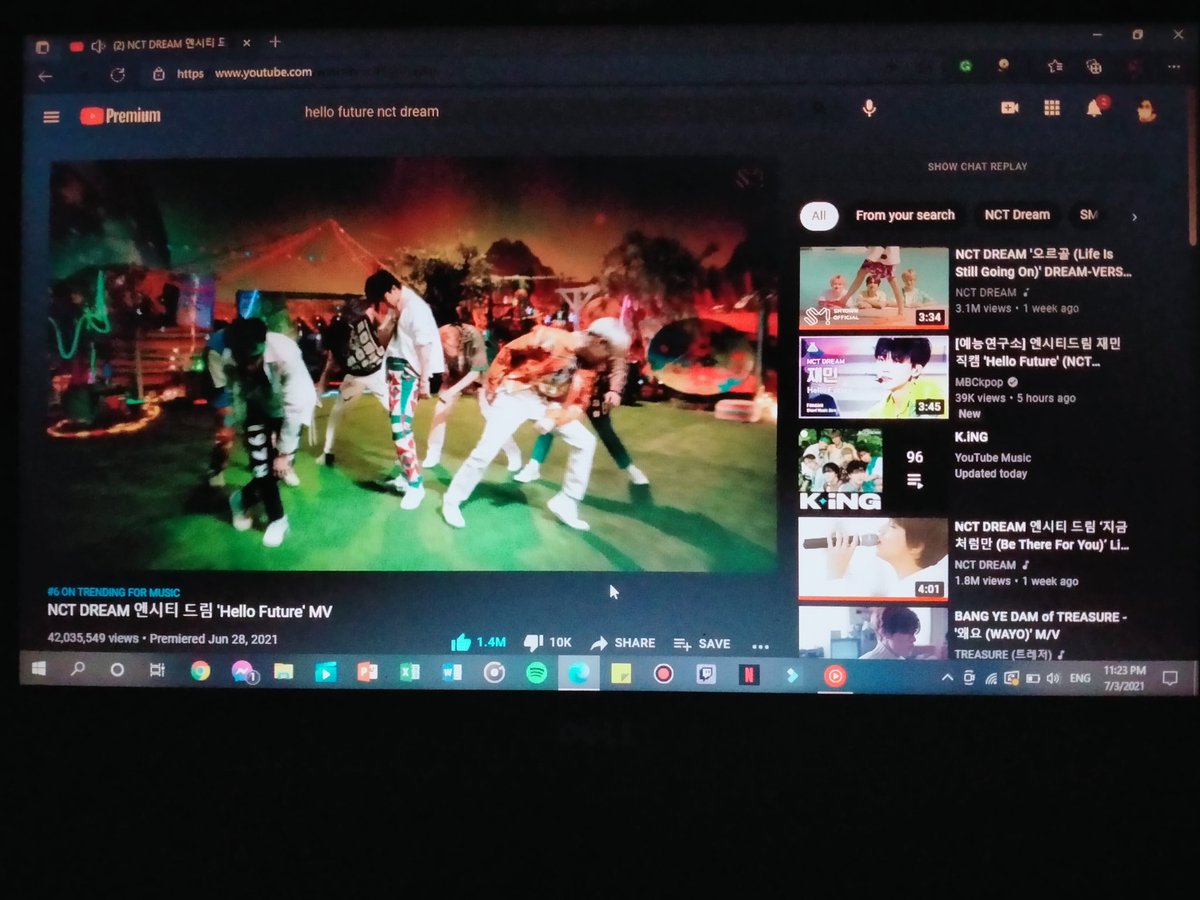Viewport: 1200px width, 900px height.
Task: Open PowerPoint from the taskbar
Action: (x=367, y=673)
